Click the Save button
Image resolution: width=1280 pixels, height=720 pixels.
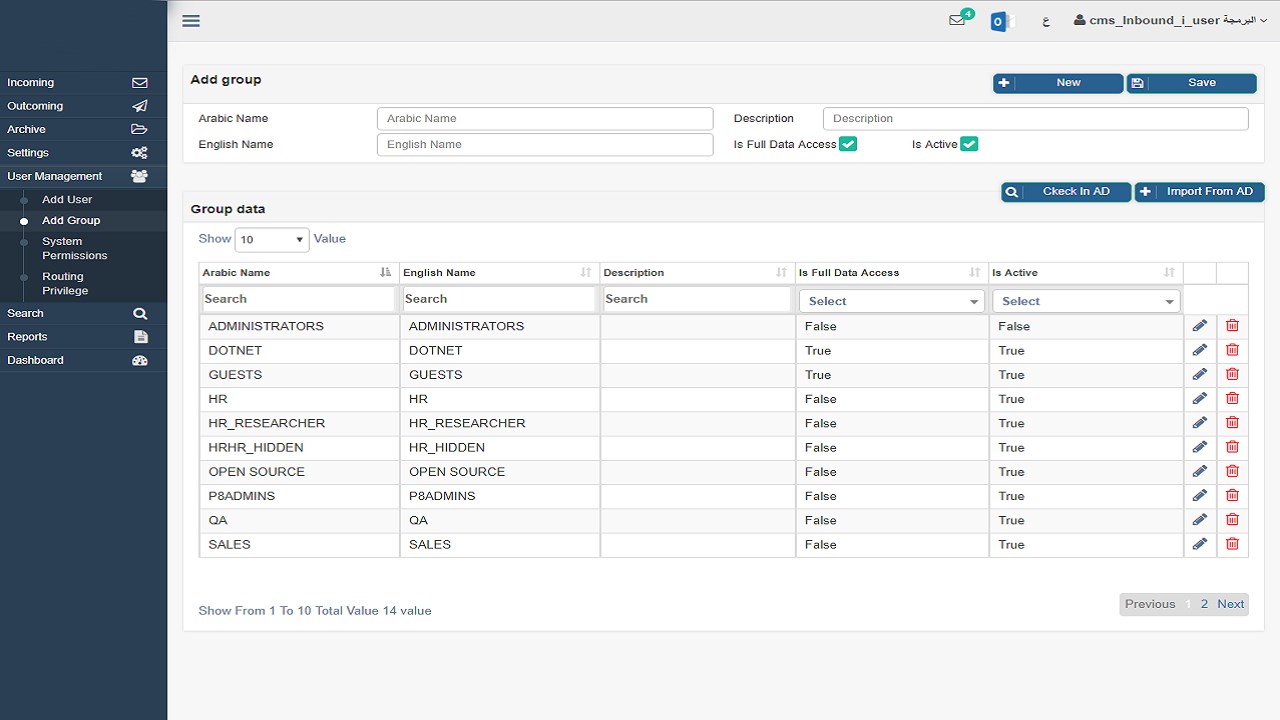point(1191,83)
